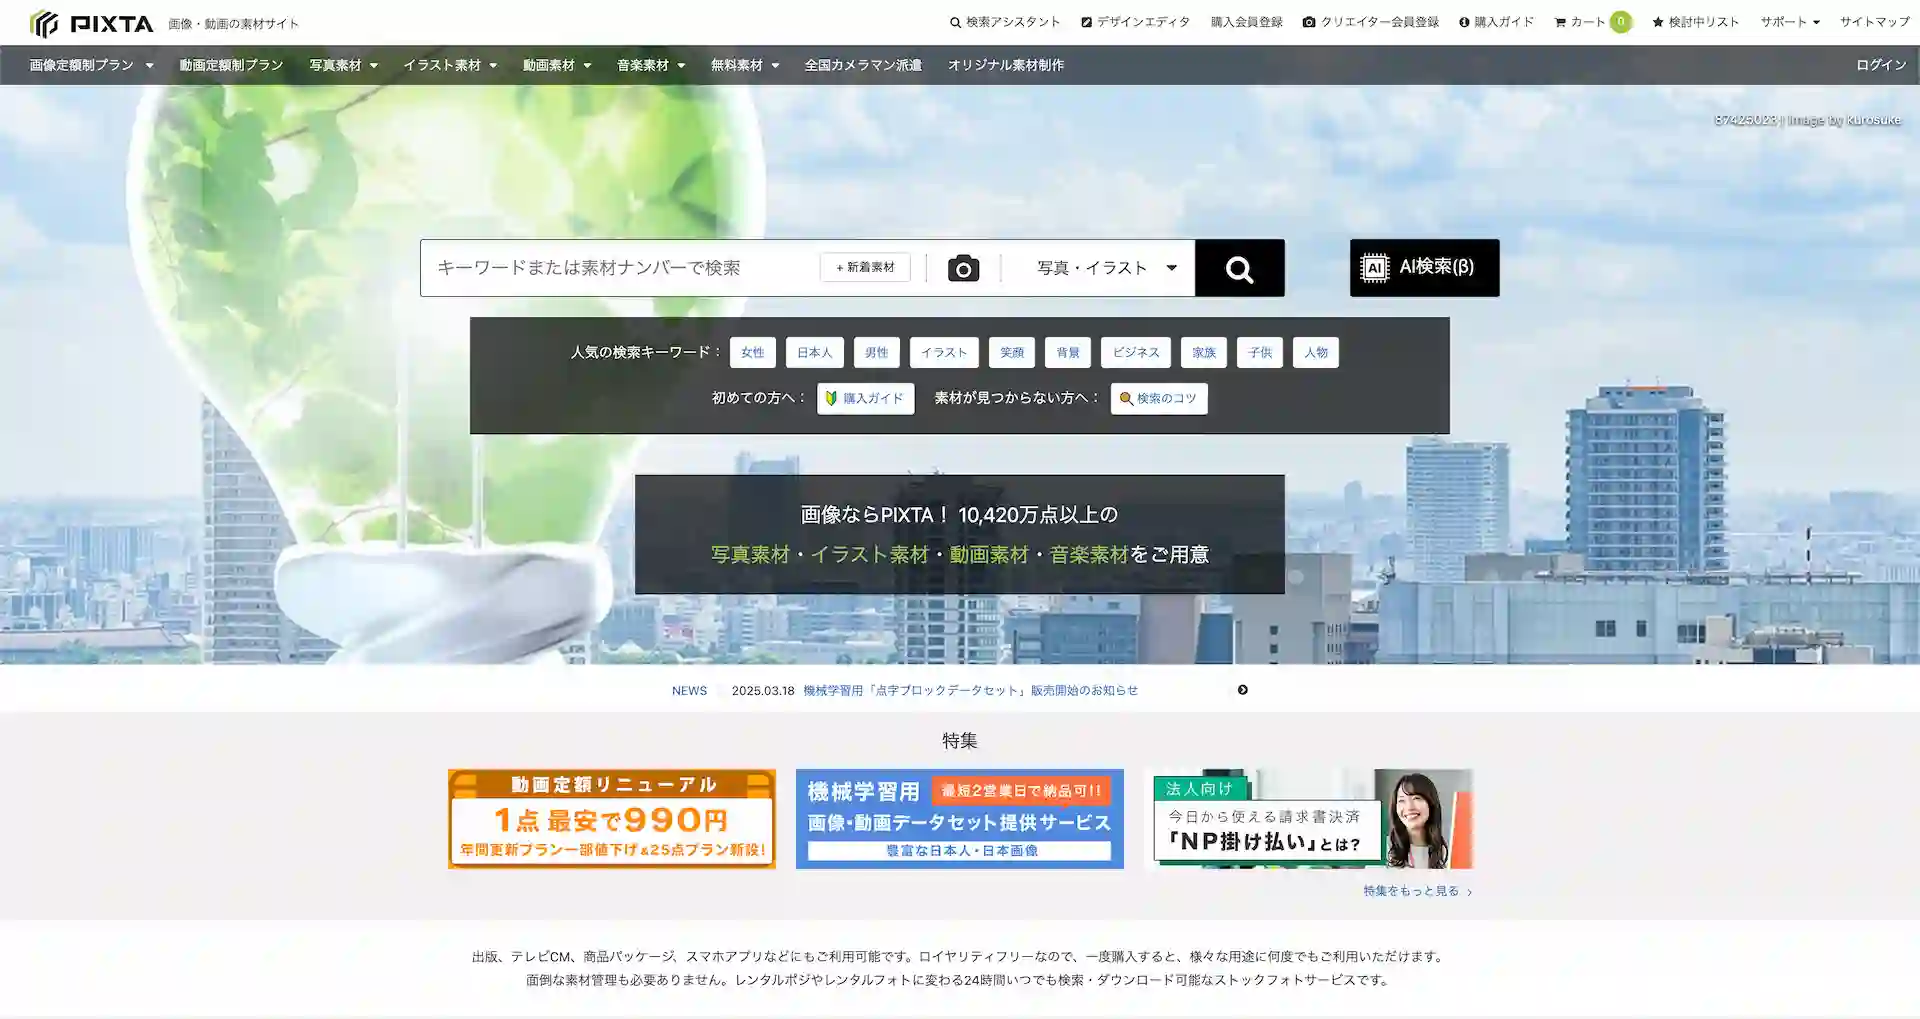This screenshot has width=1920, height=1019.
Task: Click the ＋新着素材 button
Action: 865,268
